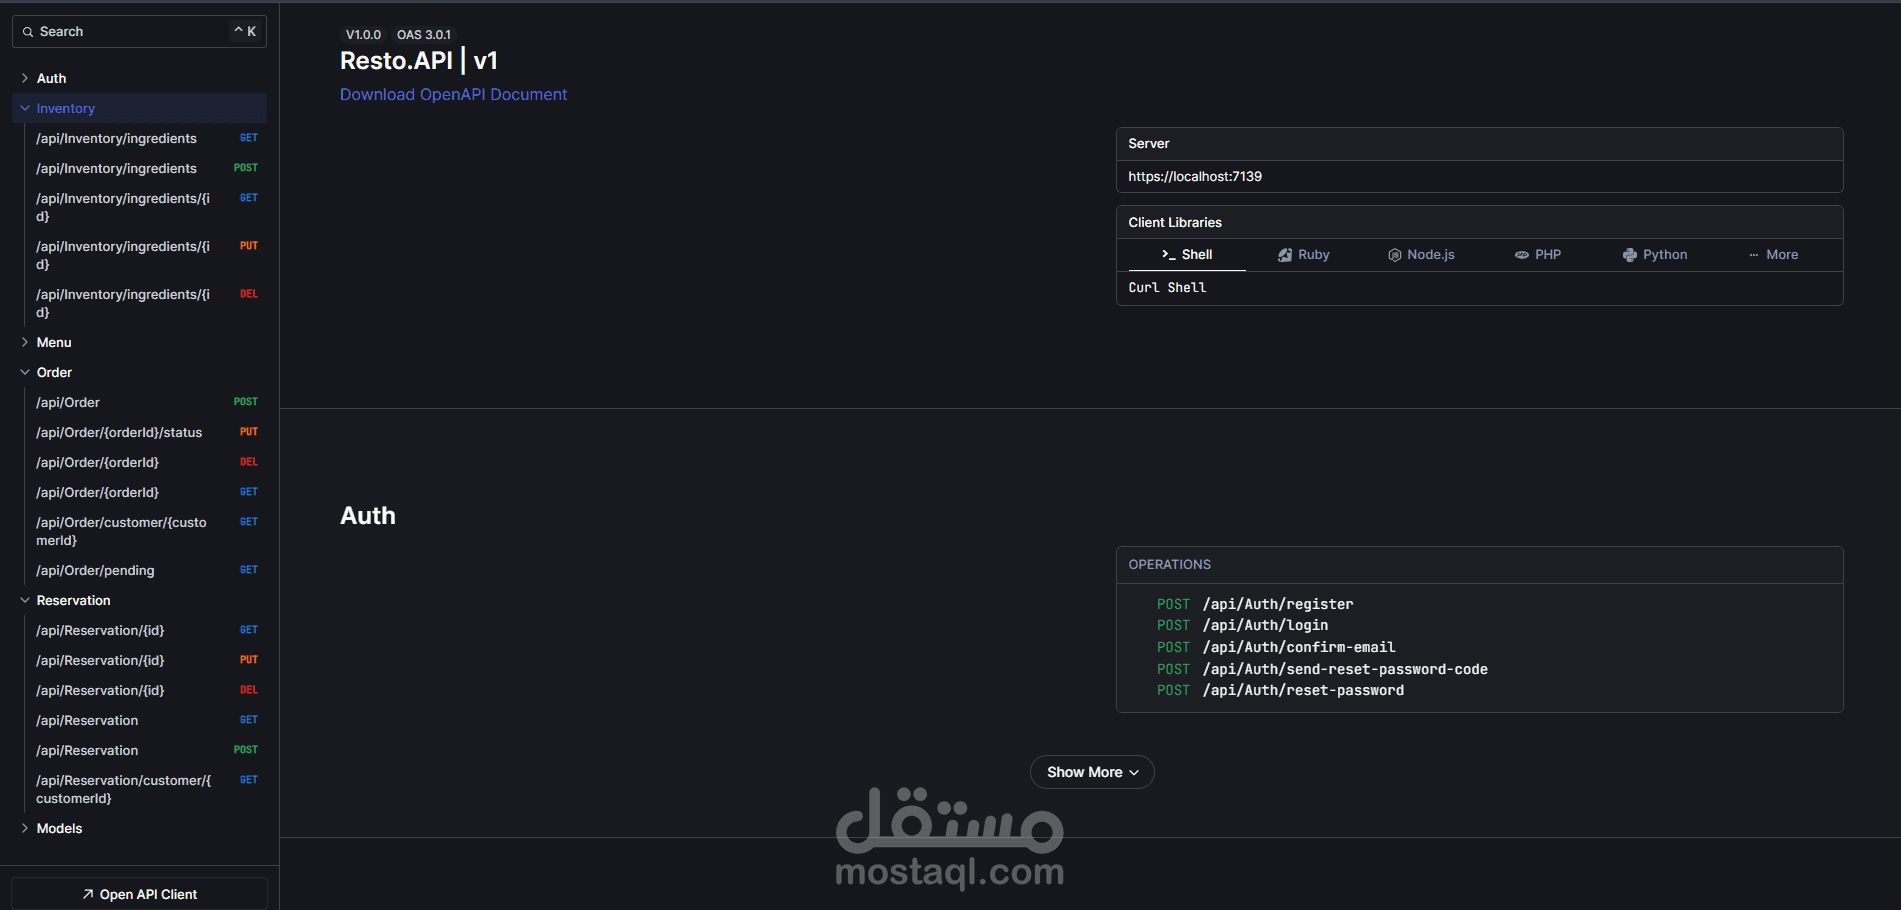Click POST /api/Auth/confirm-email in Operations
Viewport: 1901px width, 910px height.
tap(1276, 647)
